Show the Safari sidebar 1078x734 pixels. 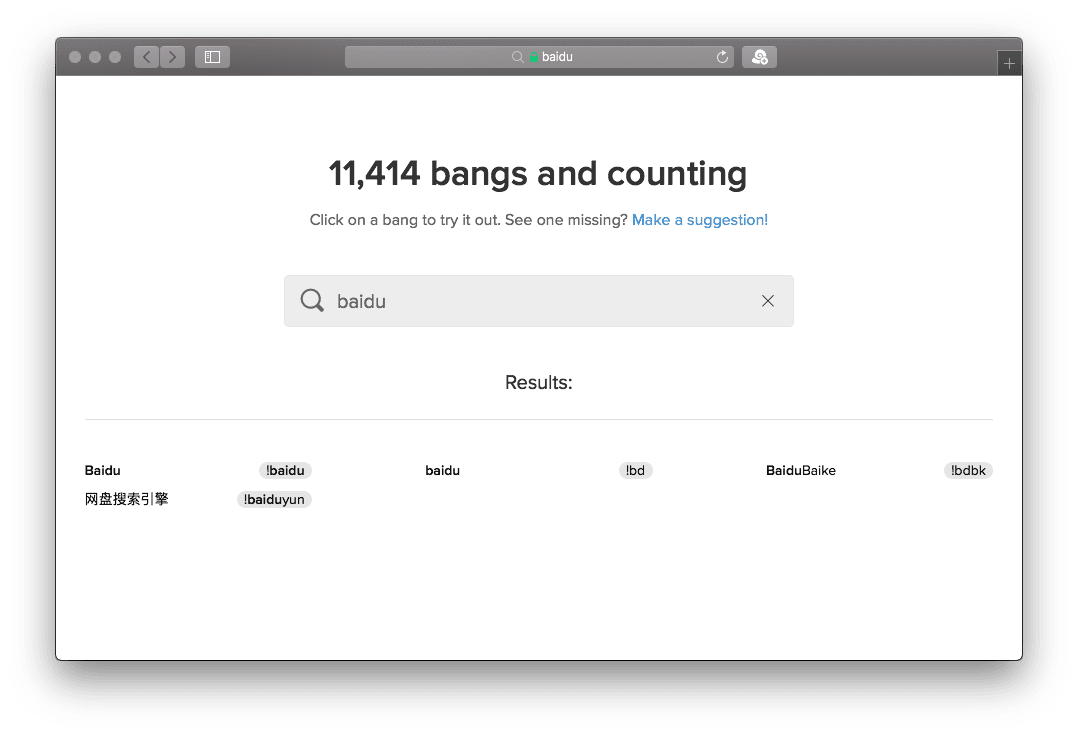click(212, 57)
